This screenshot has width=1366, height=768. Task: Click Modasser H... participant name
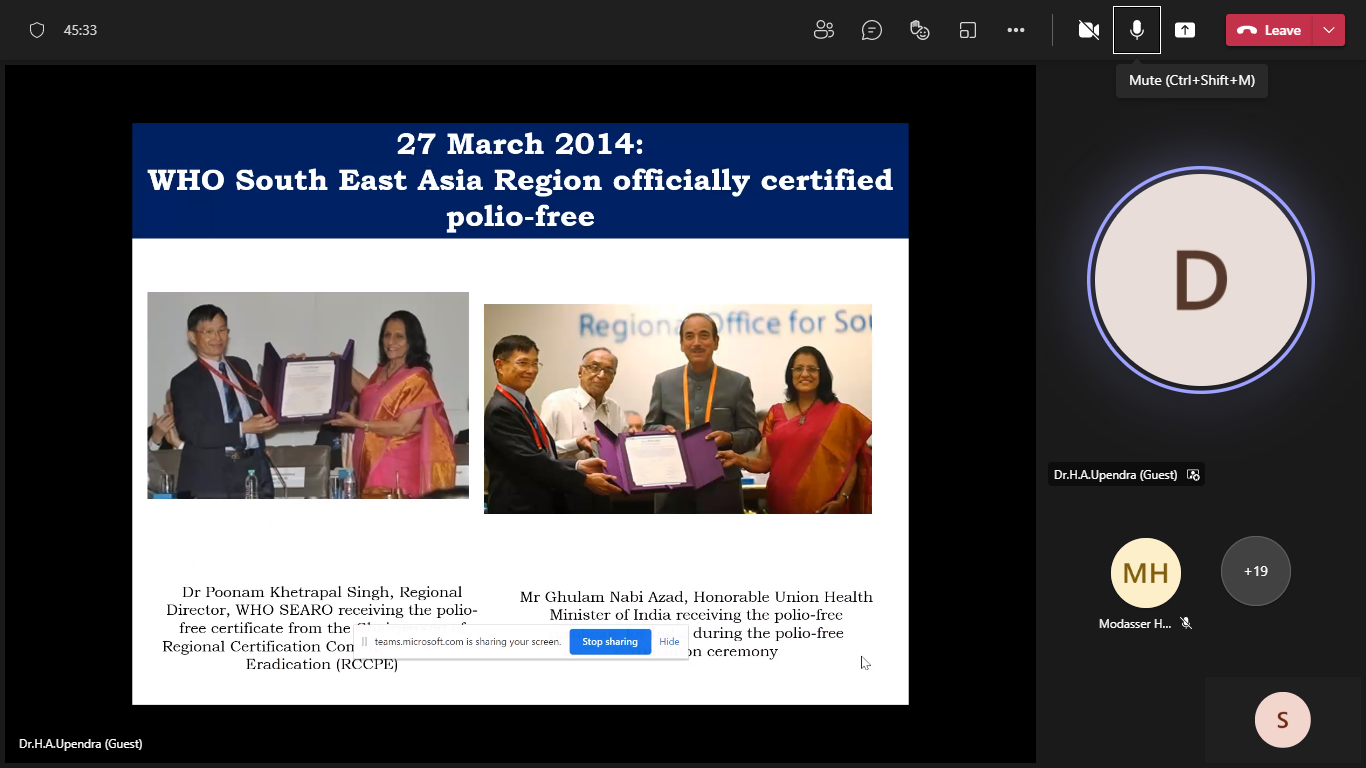[1134, 624]
